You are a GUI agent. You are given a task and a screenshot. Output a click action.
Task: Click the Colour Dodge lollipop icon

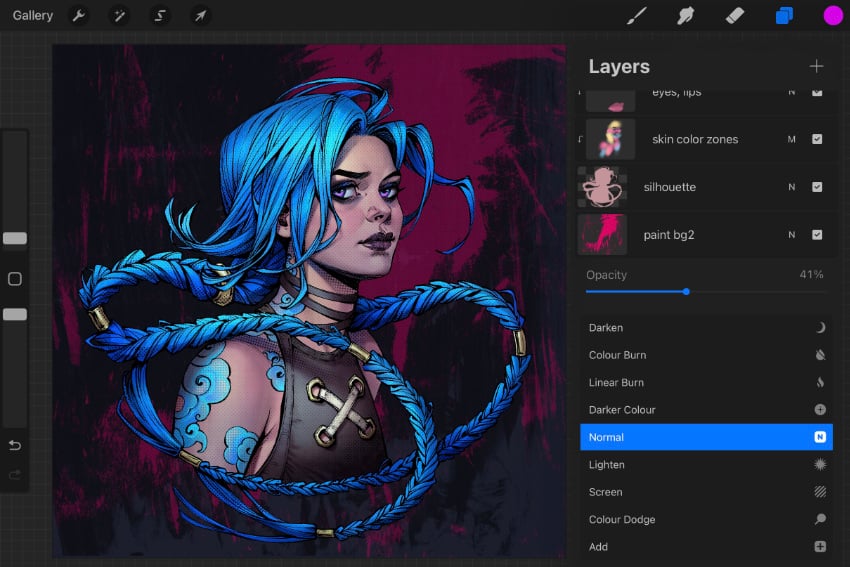tap(820, 519)
